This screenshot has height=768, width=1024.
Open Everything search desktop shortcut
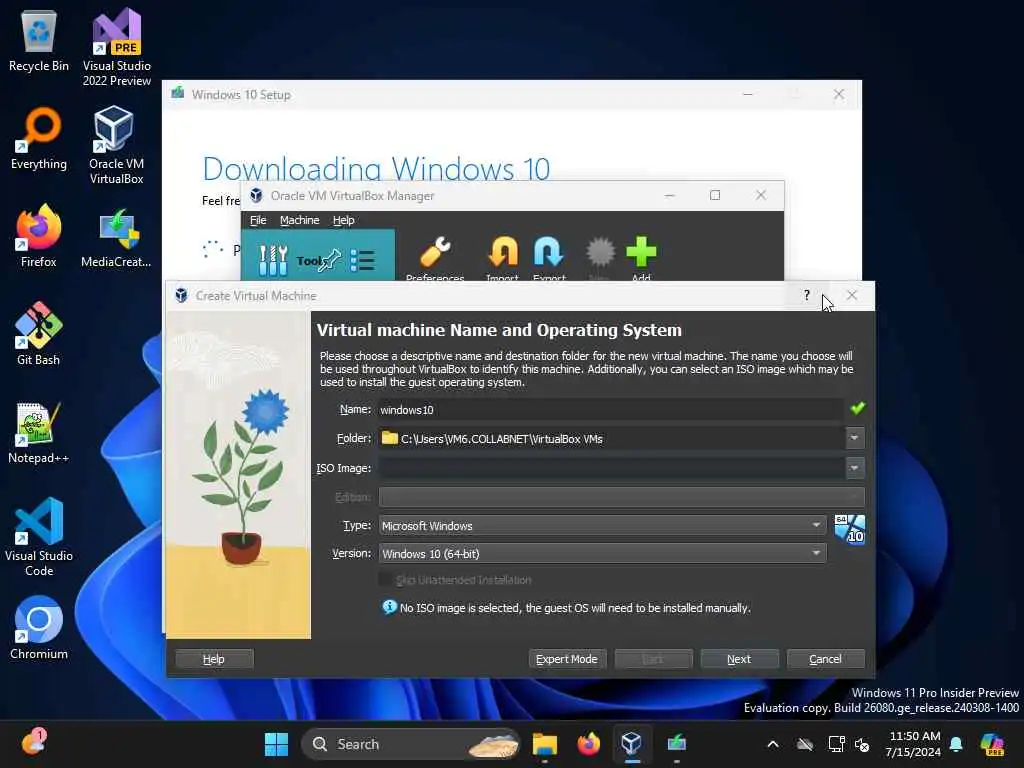tap(39, 138)
